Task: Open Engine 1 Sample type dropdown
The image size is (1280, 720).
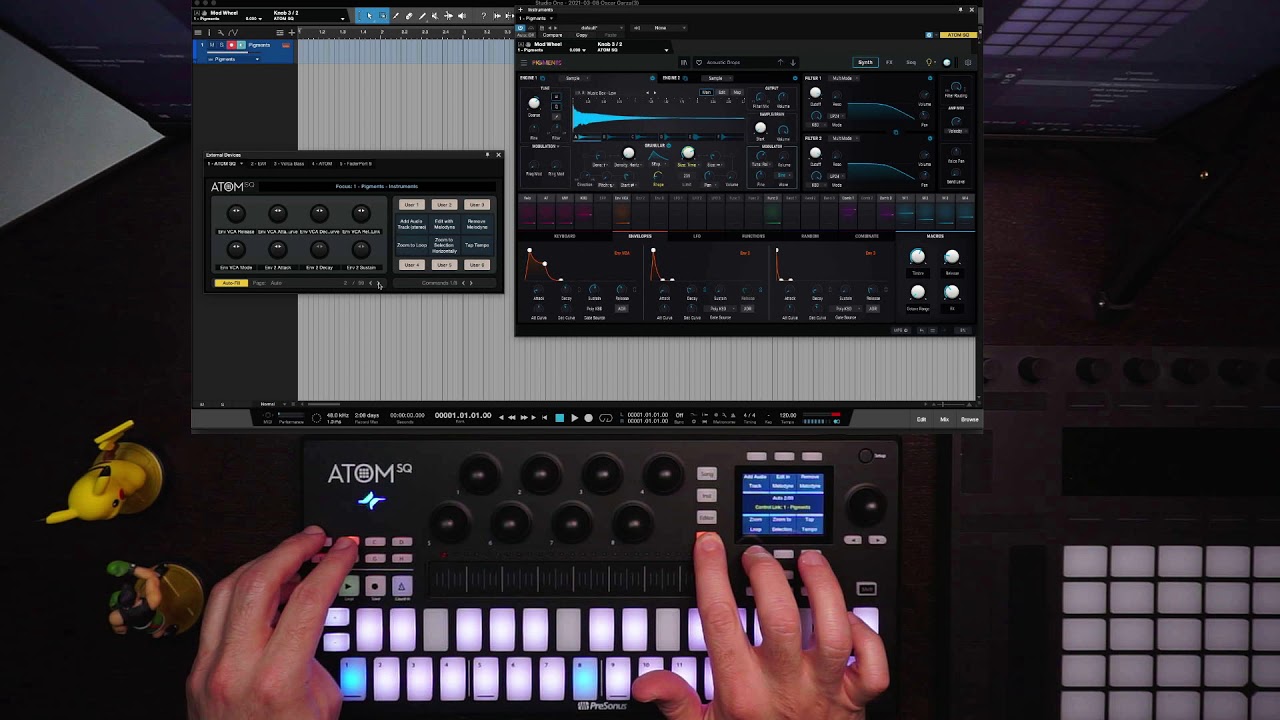Action: [576, 78]
